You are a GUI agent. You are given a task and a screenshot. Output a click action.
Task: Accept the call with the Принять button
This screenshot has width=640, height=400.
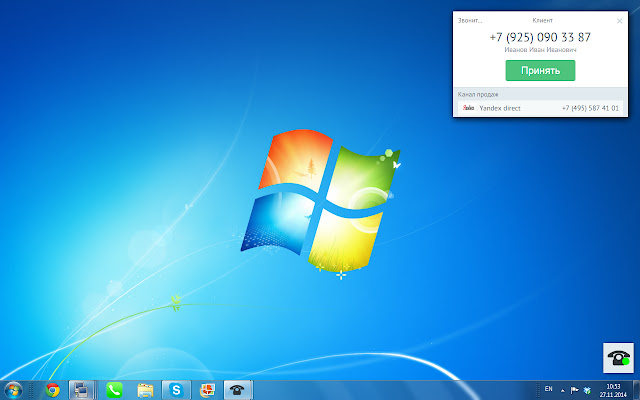tap(540, 71)
